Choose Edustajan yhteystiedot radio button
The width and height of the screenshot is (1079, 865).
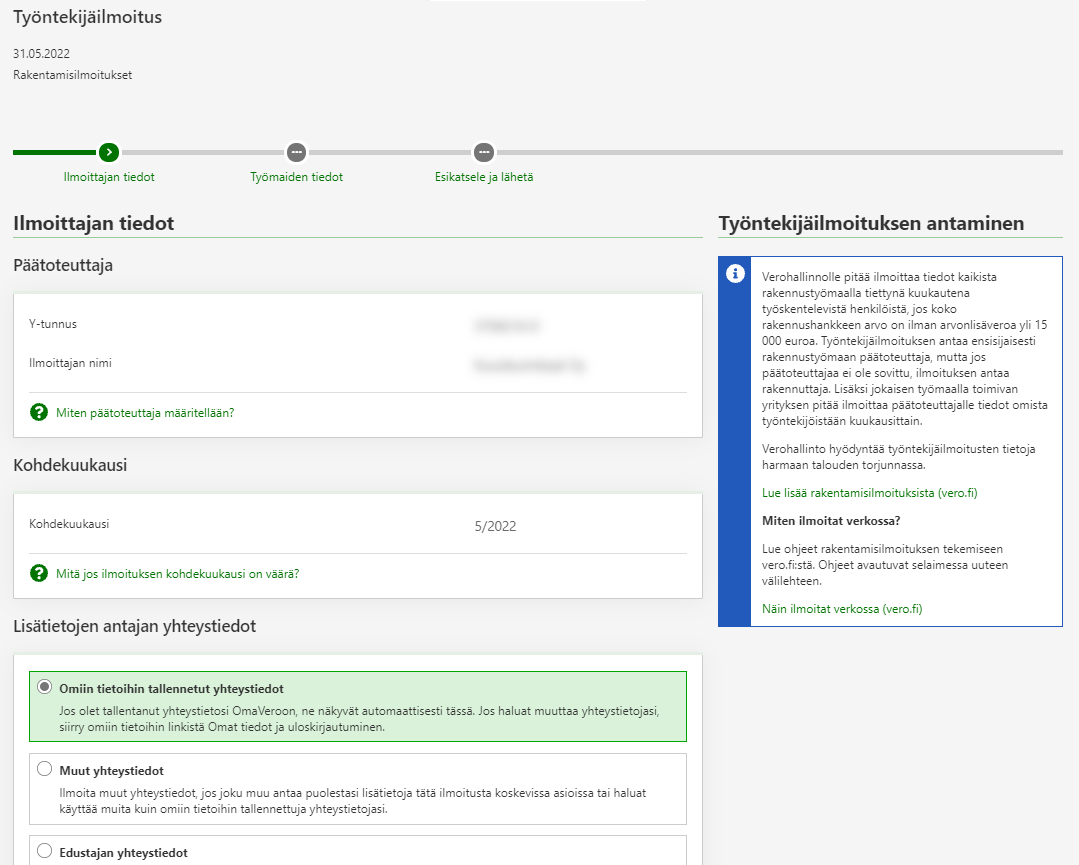point(44,852)
